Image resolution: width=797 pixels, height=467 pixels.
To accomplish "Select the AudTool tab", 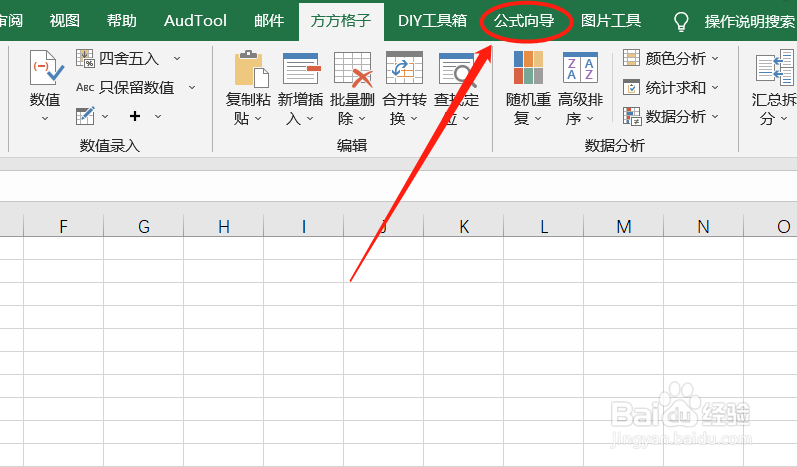I will pyautogui.click(x=195, y=20).
